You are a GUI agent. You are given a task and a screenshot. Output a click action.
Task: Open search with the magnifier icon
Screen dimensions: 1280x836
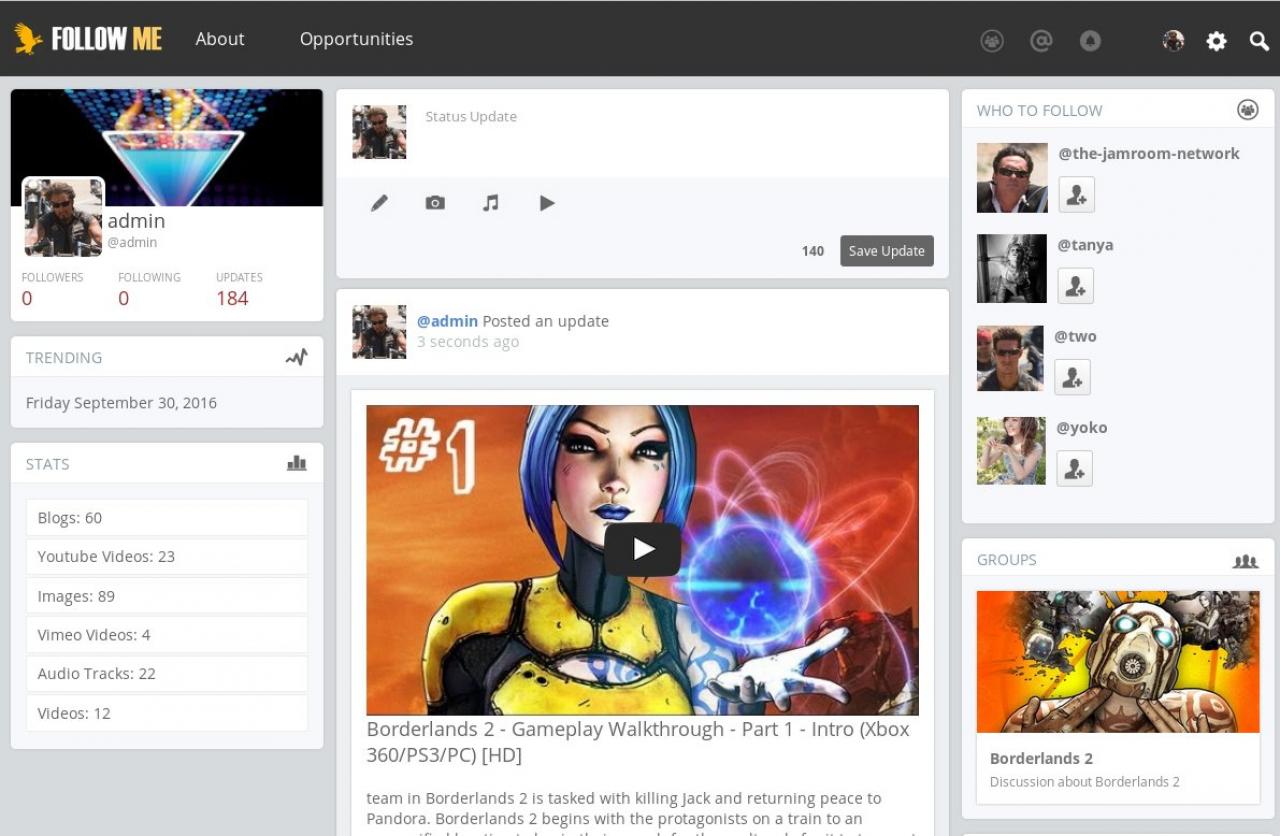tap(1259, 41)
